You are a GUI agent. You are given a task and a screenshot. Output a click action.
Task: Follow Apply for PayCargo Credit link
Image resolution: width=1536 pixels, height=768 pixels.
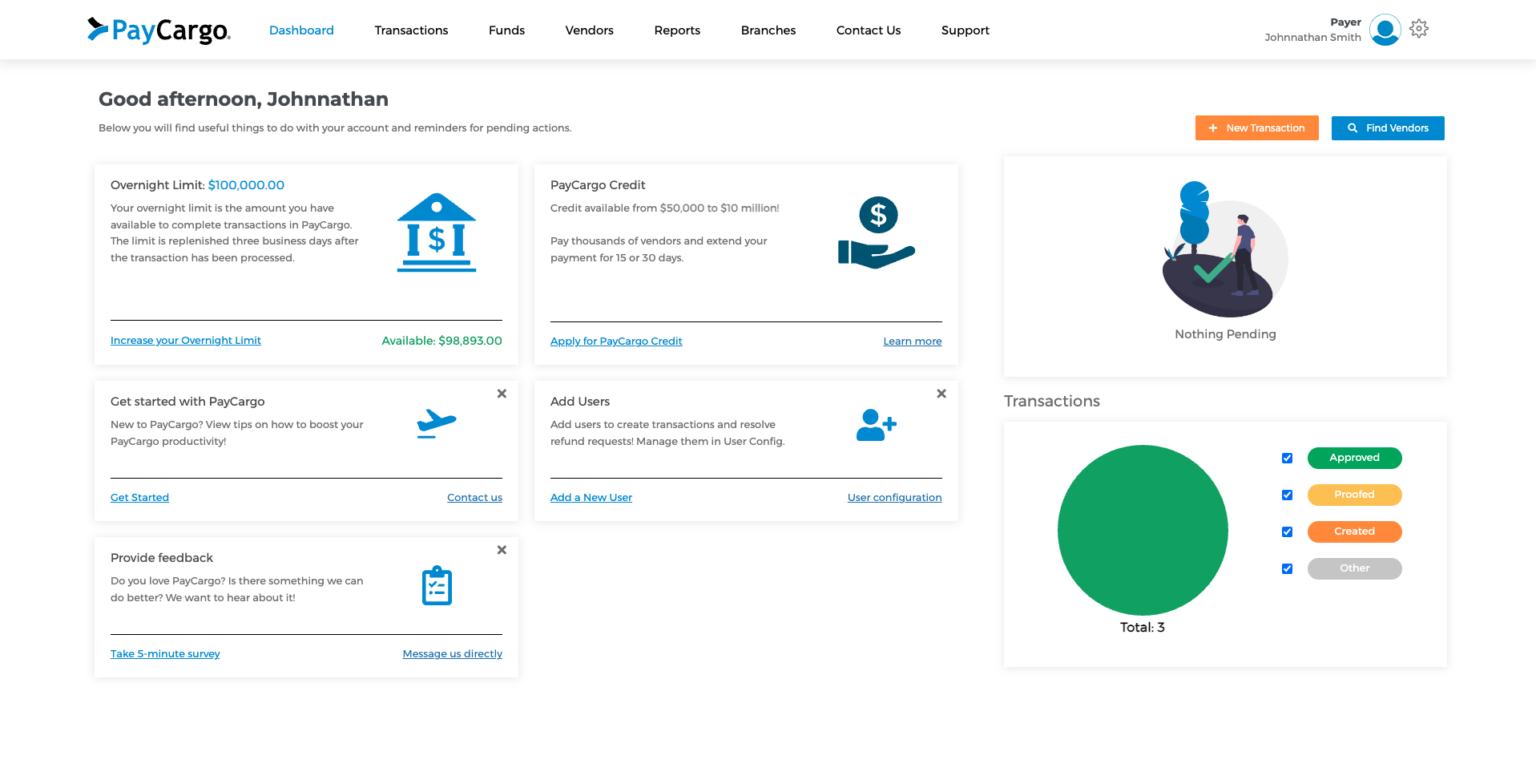click(x=616, y=341)
